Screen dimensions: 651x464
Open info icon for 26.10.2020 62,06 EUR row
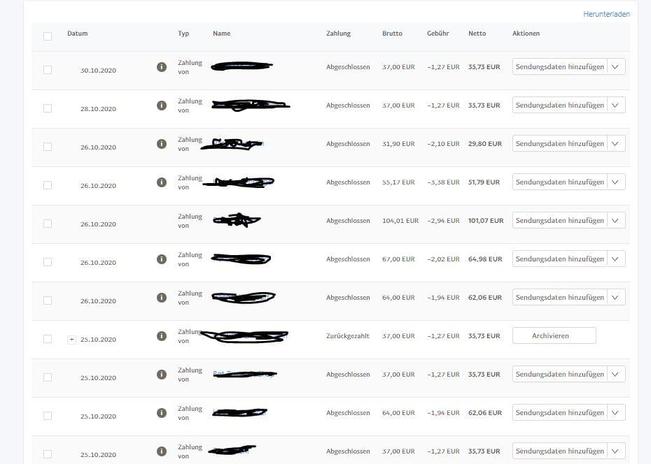tap(162, 298)
